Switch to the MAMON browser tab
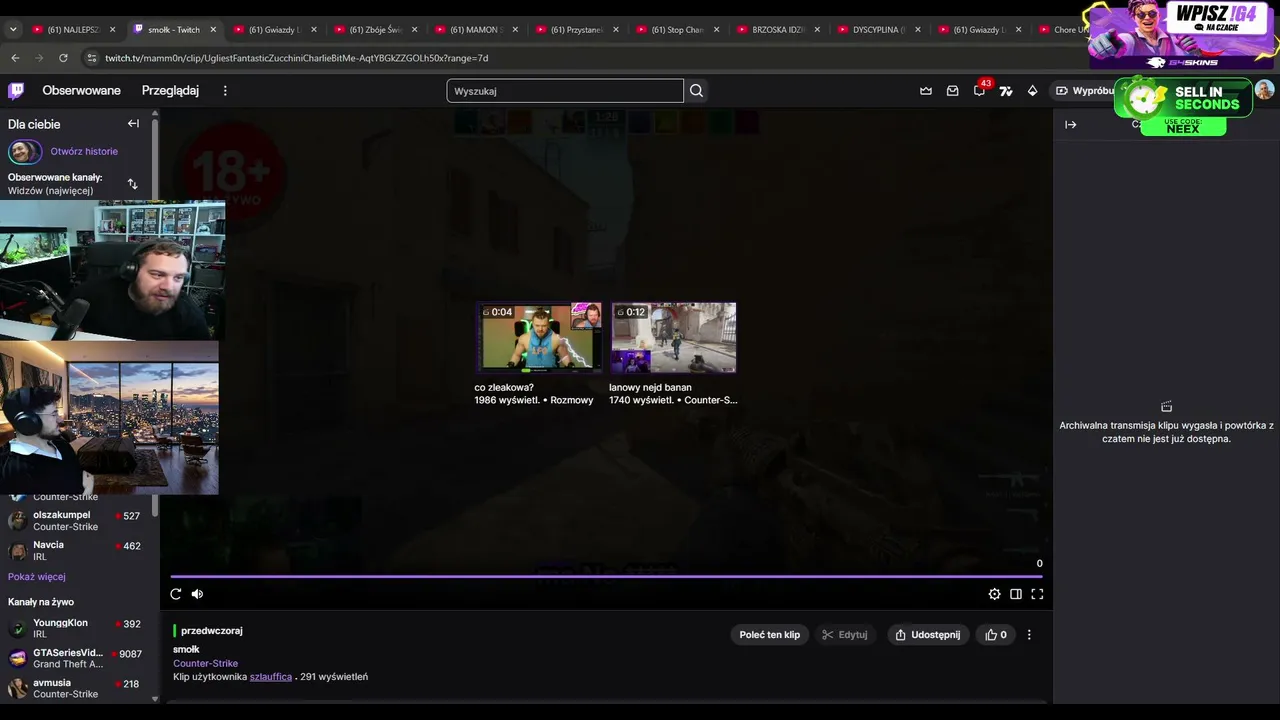 (x=477, y=30)
